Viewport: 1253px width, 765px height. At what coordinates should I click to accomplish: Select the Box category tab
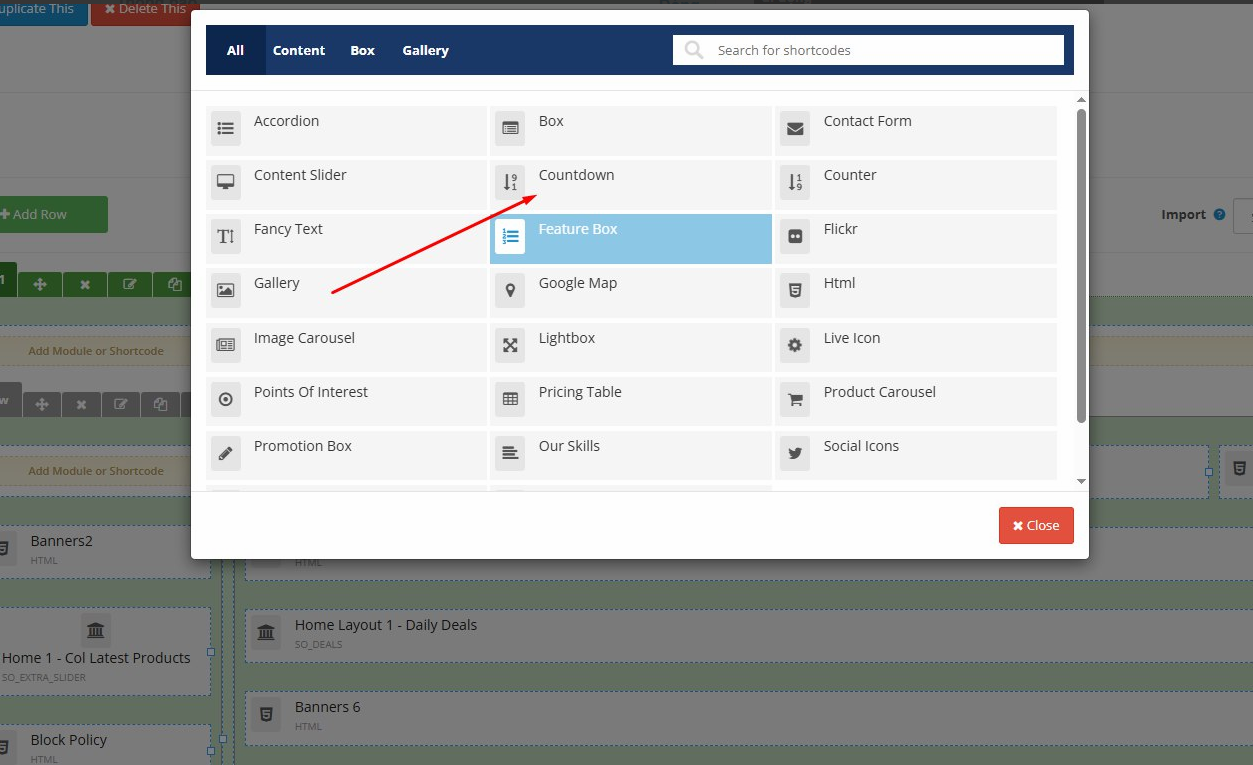tap(362, 50)
